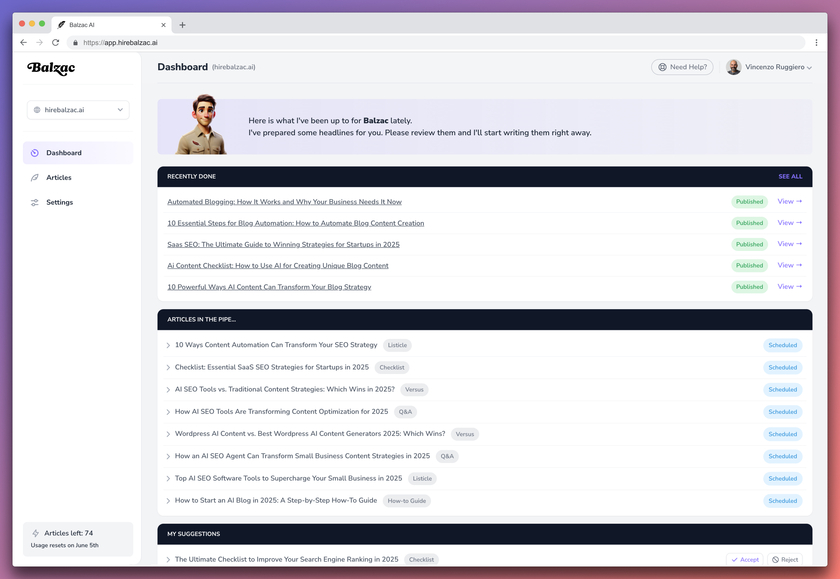Viewport: 840px width, 579px height.
Task: Open '10 Powerful Ways AI Content' article link
Action: click(x=269, y=287)
